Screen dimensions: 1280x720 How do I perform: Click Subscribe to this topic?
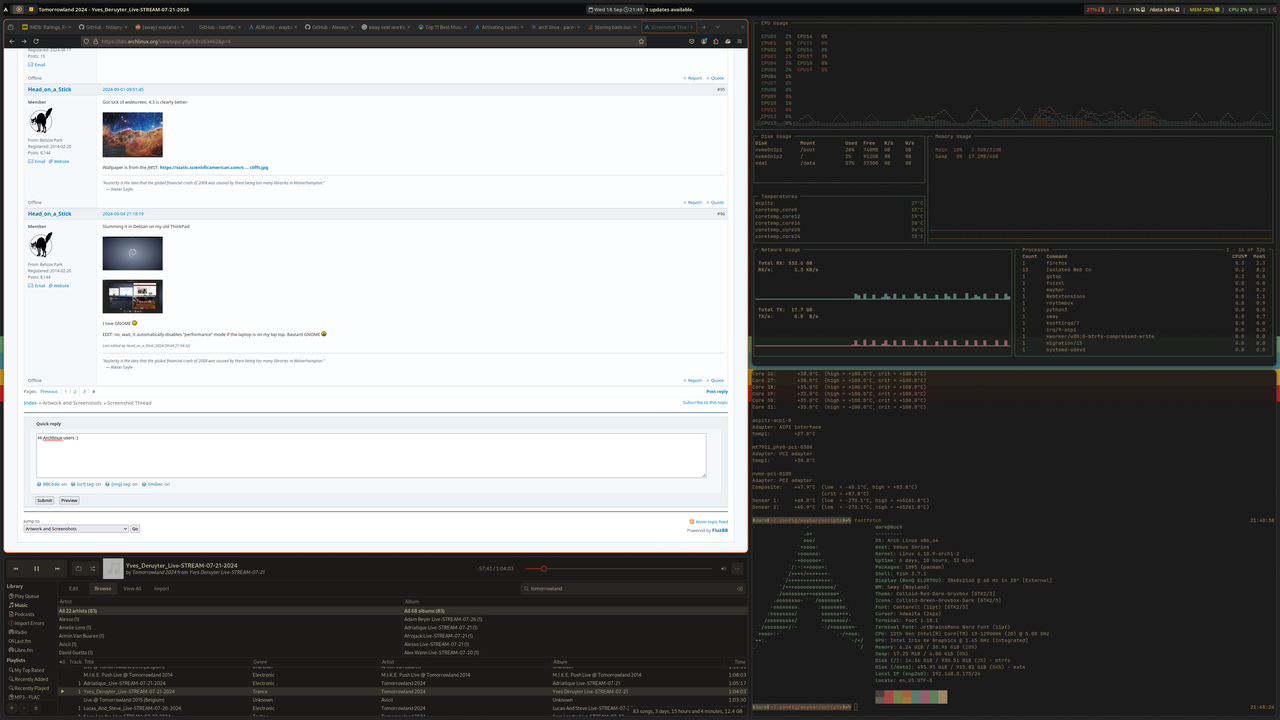705,402
